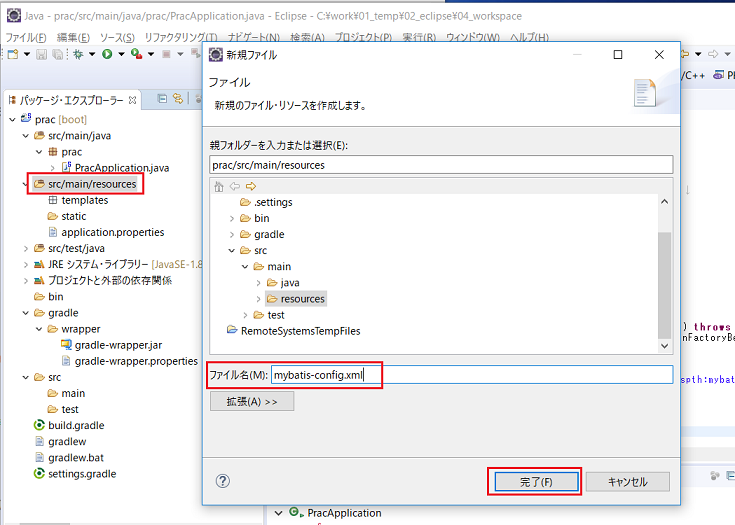The width and height of the screenshot is (735, 525).
Task: Select RemoteSystemsTempFiles in dialog tree
Action: coord(300,331)
